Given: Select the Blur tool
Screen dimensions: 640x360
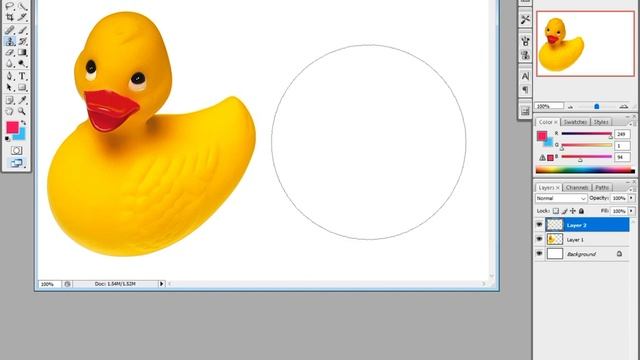Looking at the screenshot, I should pyautogui.click(x=10, y=64).
